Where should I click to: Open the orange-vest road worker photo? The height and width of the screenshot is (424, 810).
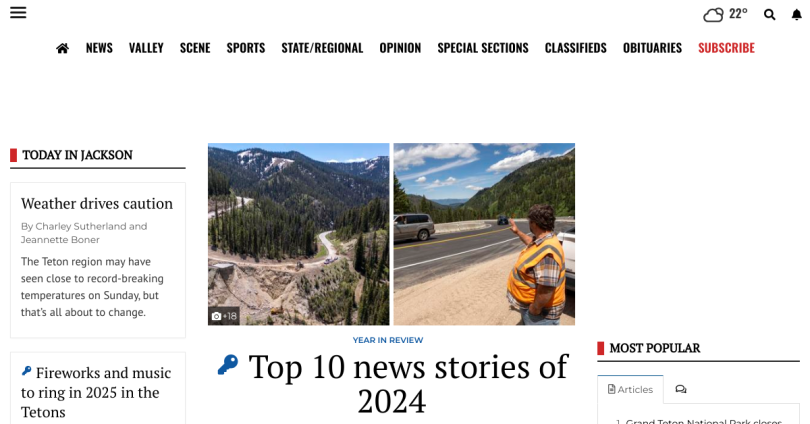tap(484, 234)
